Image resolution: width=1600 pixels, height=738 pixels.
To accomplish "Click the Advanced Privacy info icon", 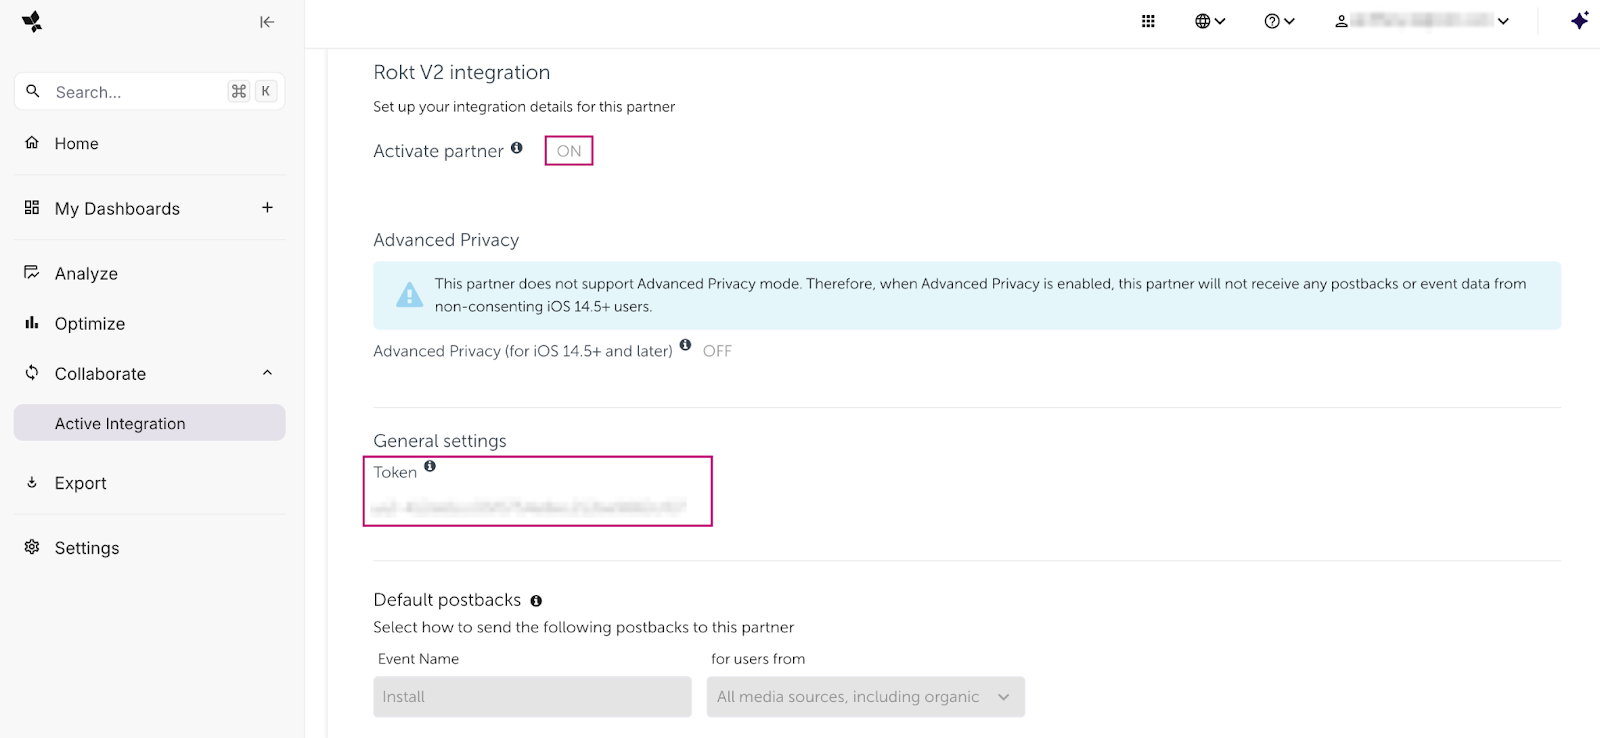I will coord(685,345).
